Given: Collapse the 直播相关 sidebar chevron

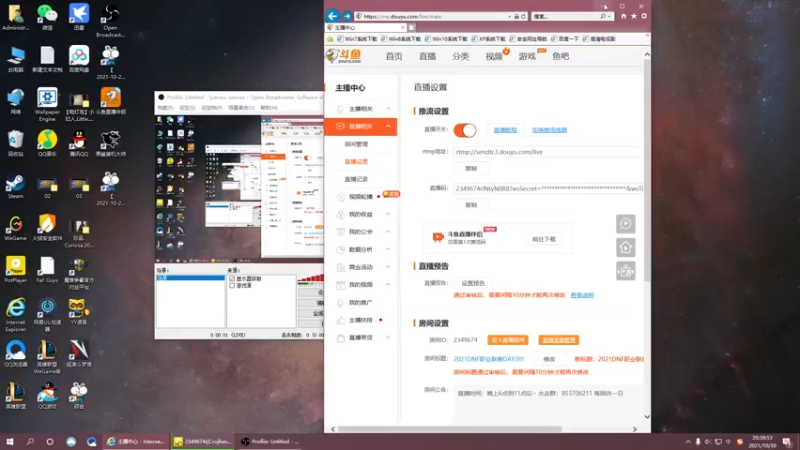Looking at the screenshot, I should pyautogui.click(x=388, y=126).
